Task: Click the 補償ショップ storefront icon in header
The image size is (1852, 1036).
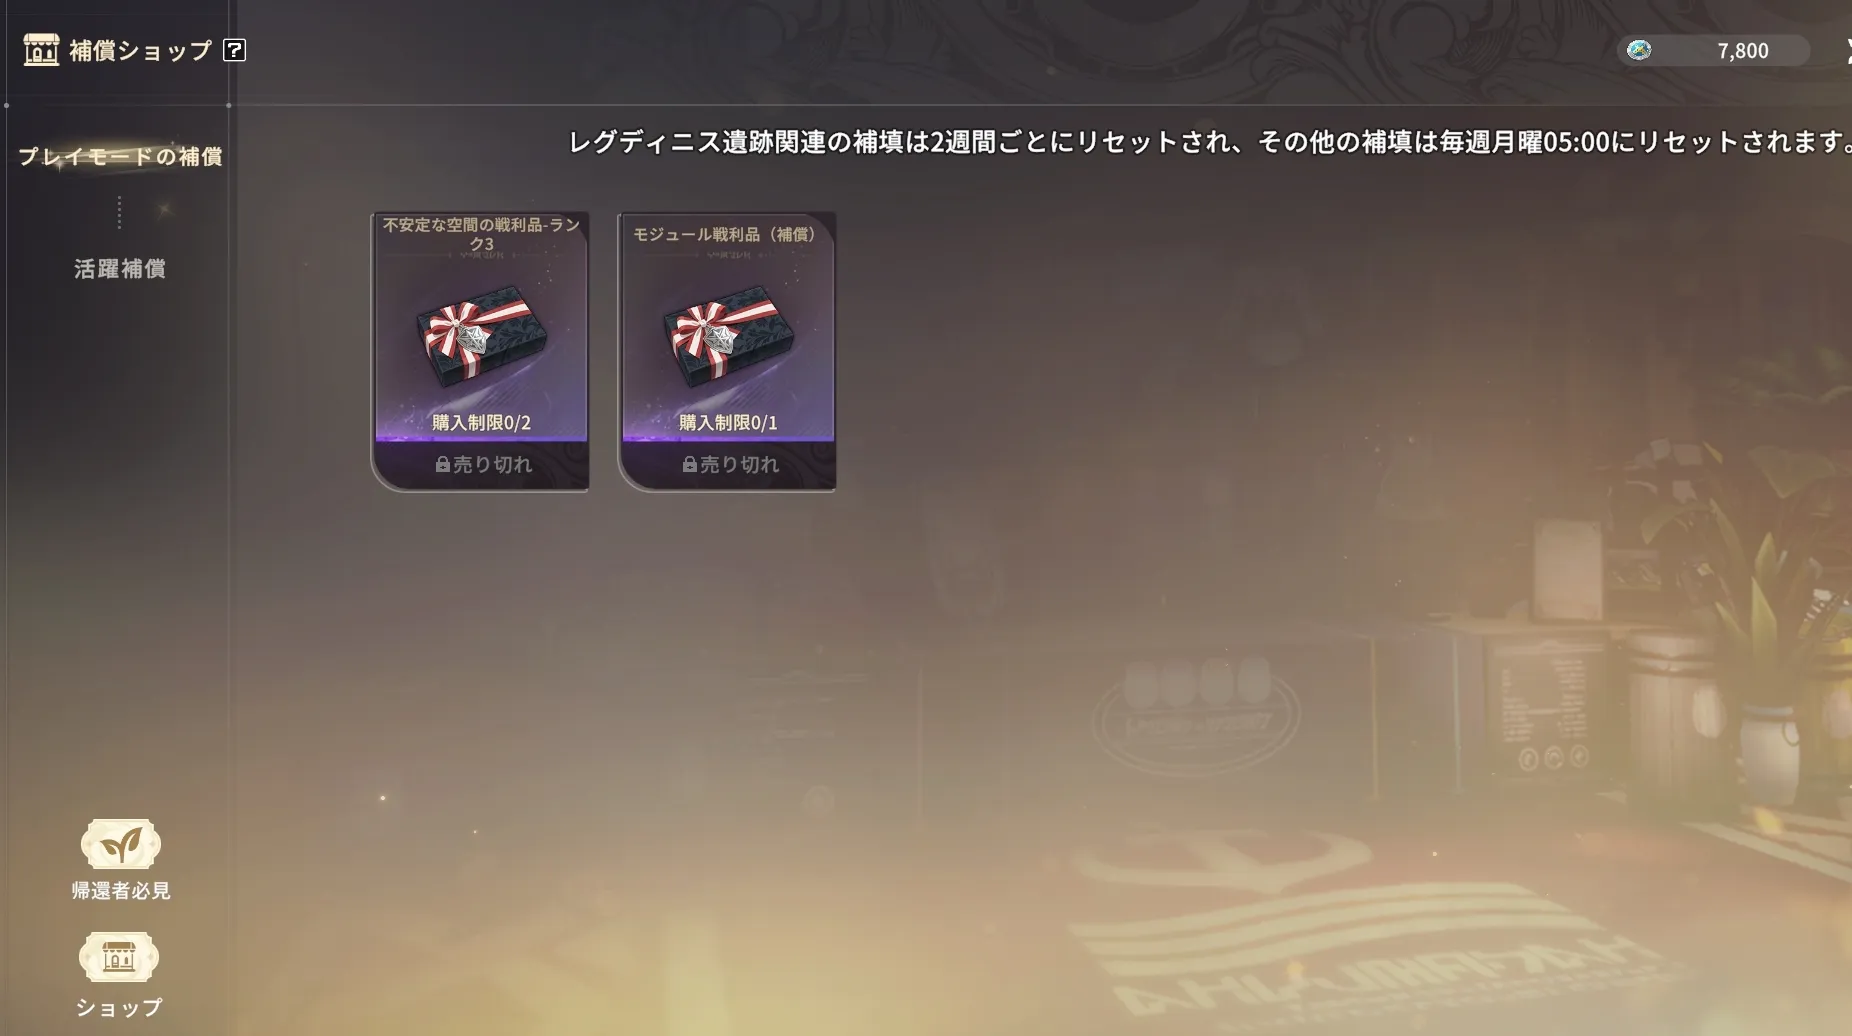Action: tap(41, 49)
